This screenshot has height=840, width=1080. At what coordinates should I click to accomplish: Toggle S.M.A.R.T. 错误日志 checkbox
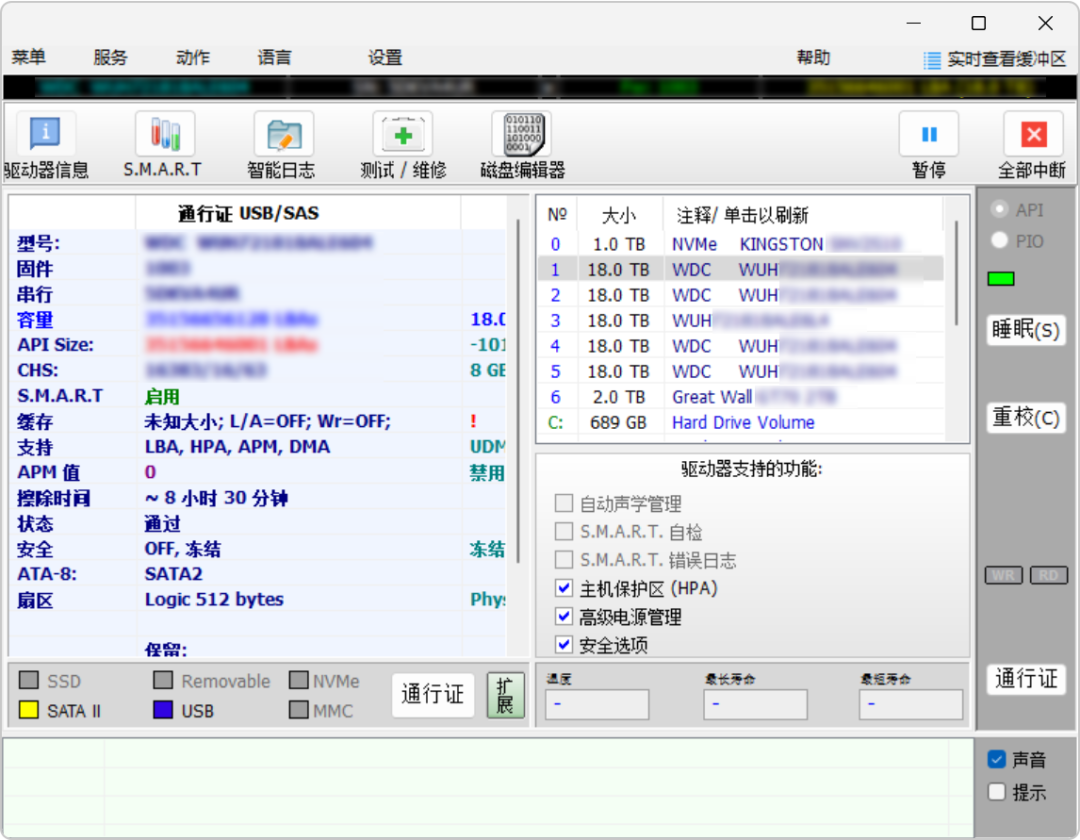coord(563,560)
